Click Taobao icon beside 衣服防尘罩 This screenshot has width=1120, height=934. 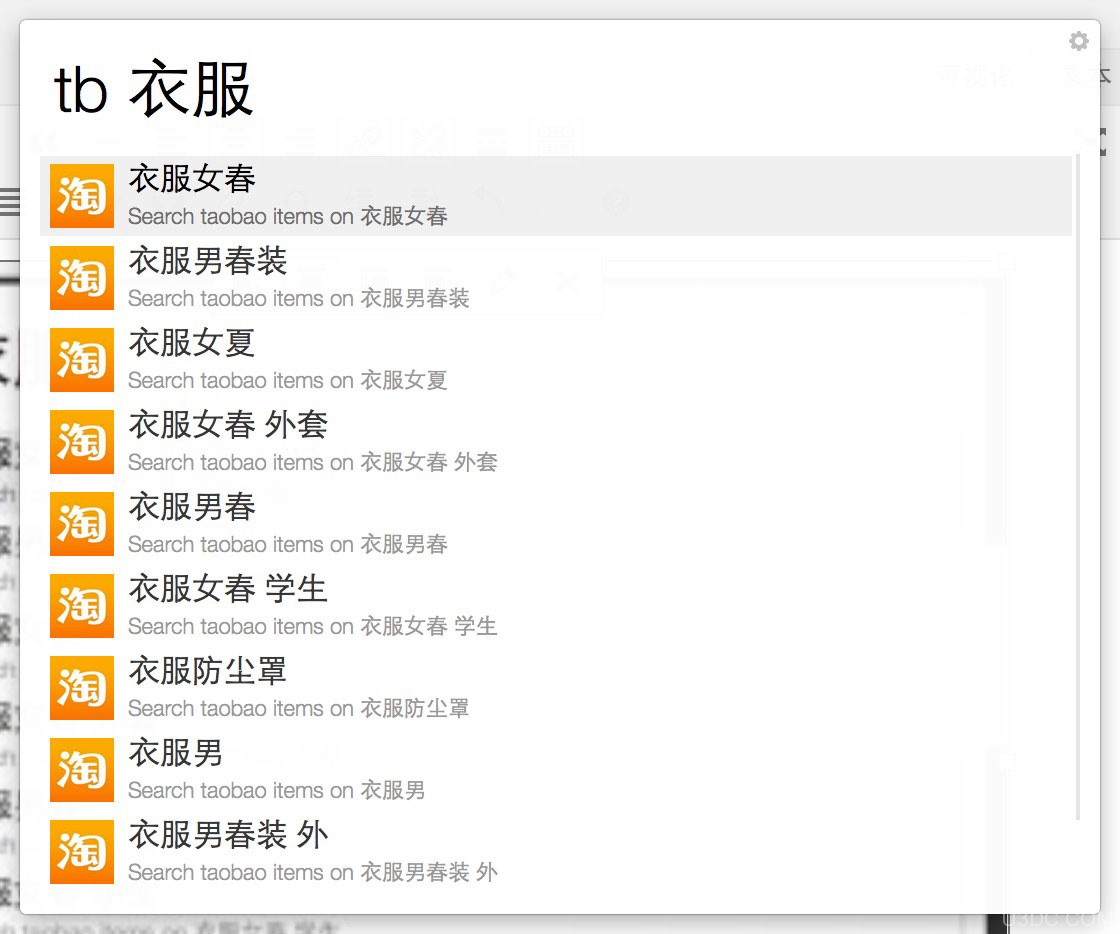pyautogui.click(x=82, y=689)
